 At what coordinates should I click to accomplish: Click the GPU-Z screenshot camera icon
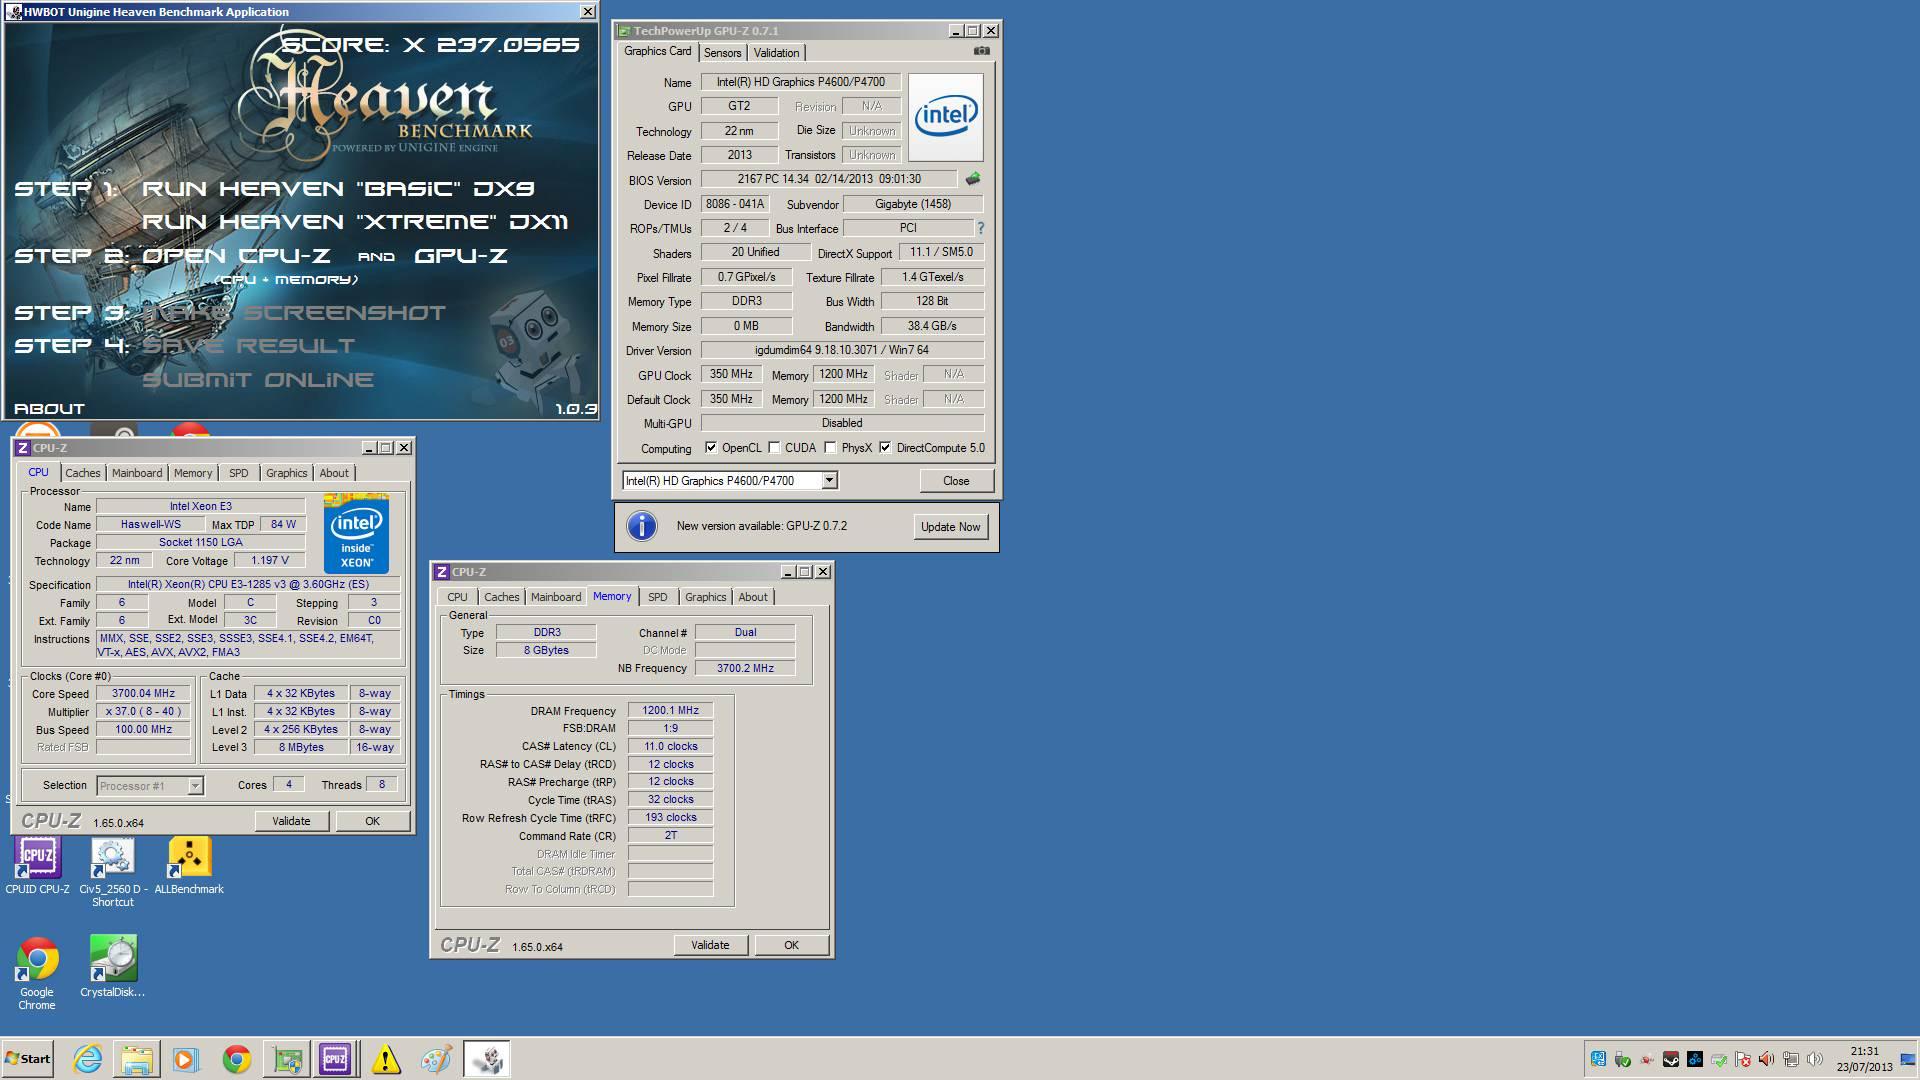pyautogui.click(x=981, y=51)
